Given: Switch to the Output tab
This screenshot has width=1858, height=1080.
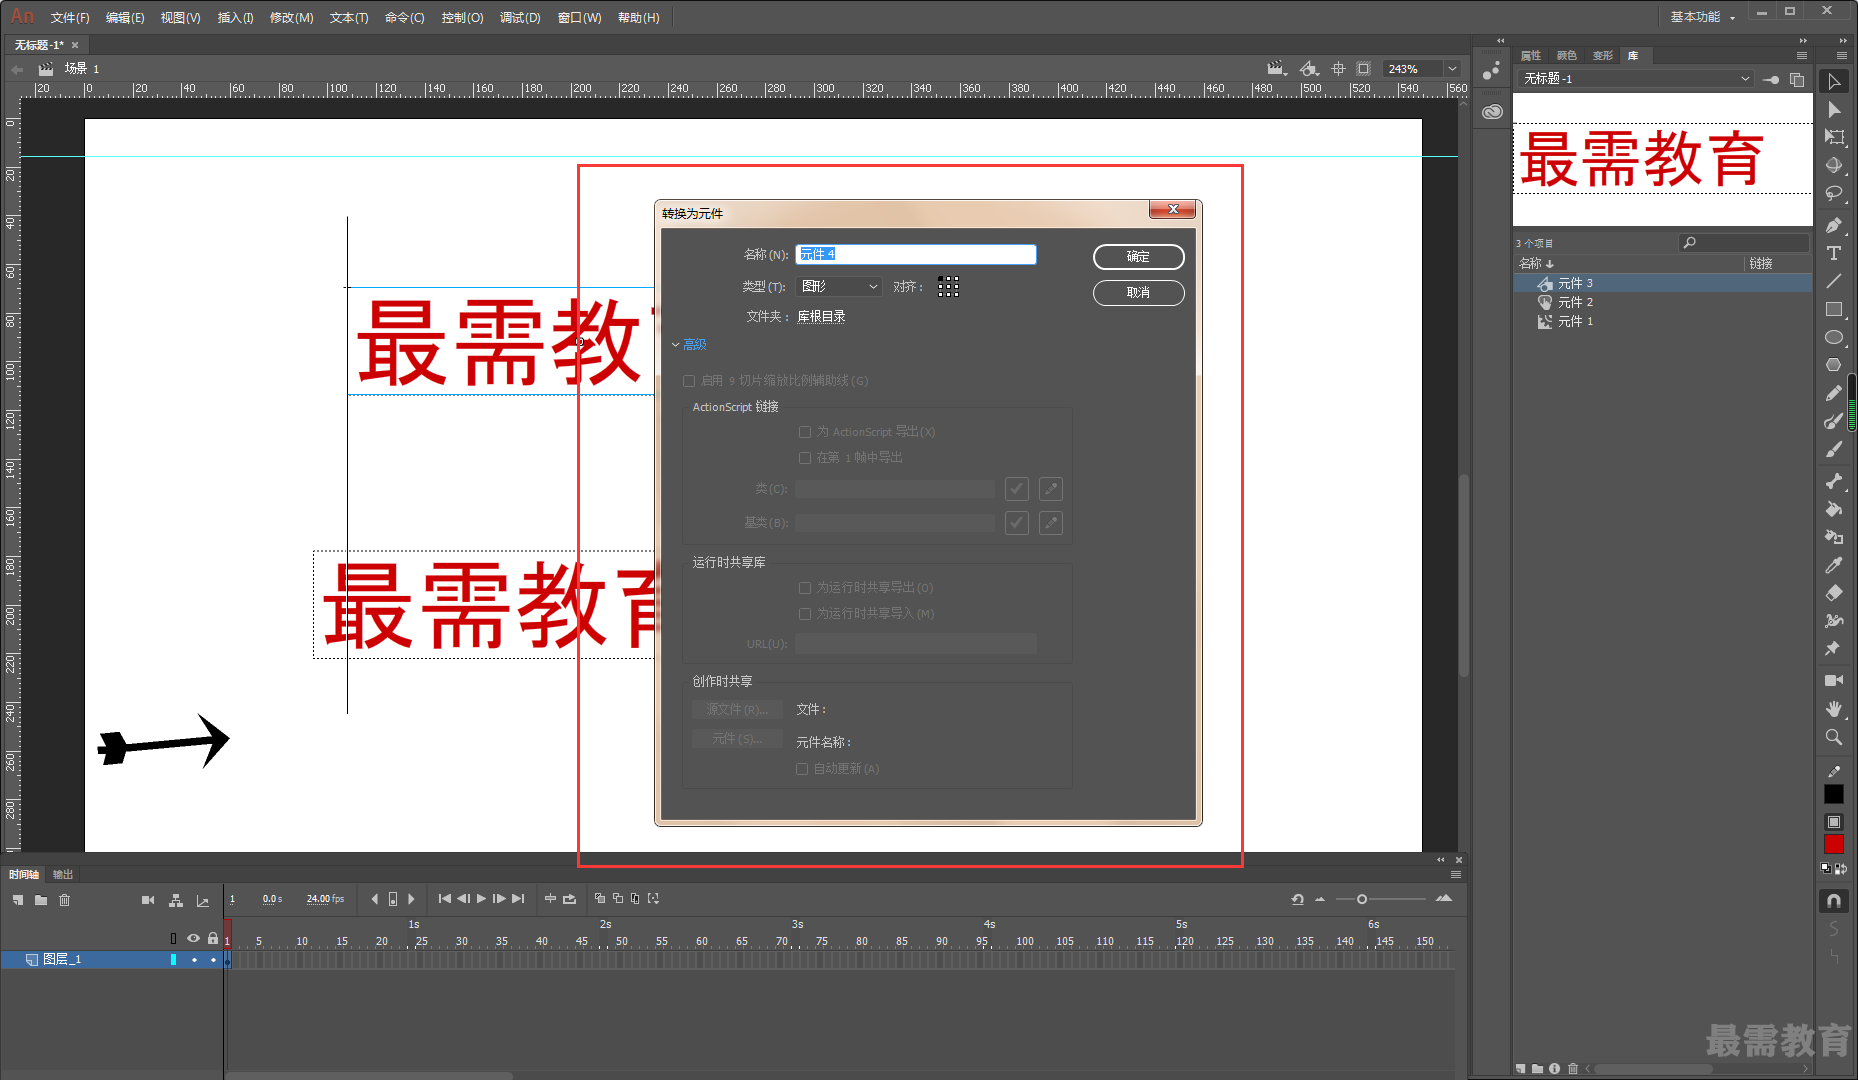Looking at the screenshot, I should [63, 875].
